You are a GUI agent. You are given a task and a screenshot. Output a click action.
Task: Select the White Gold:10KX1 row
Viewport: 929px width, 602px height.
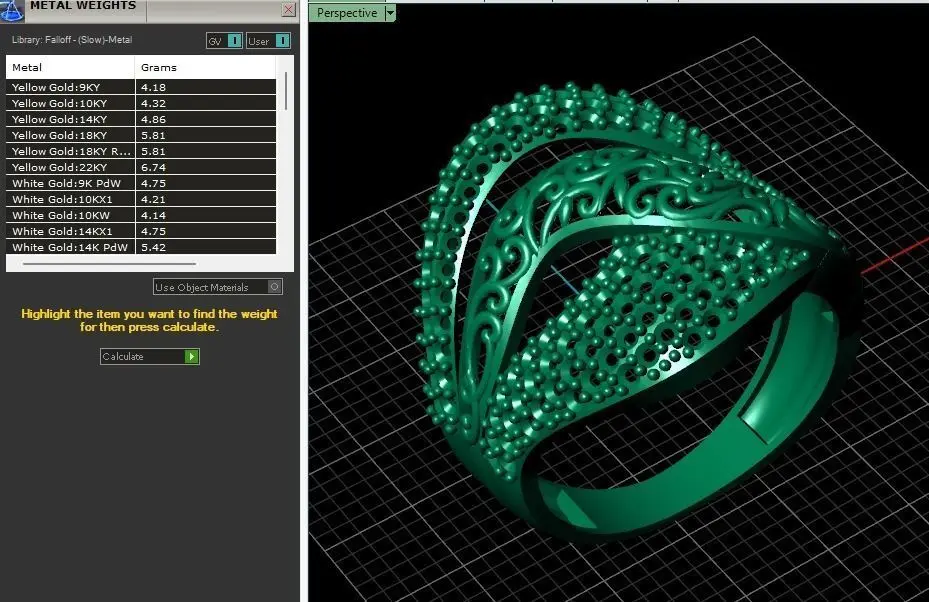coord(141,199)
